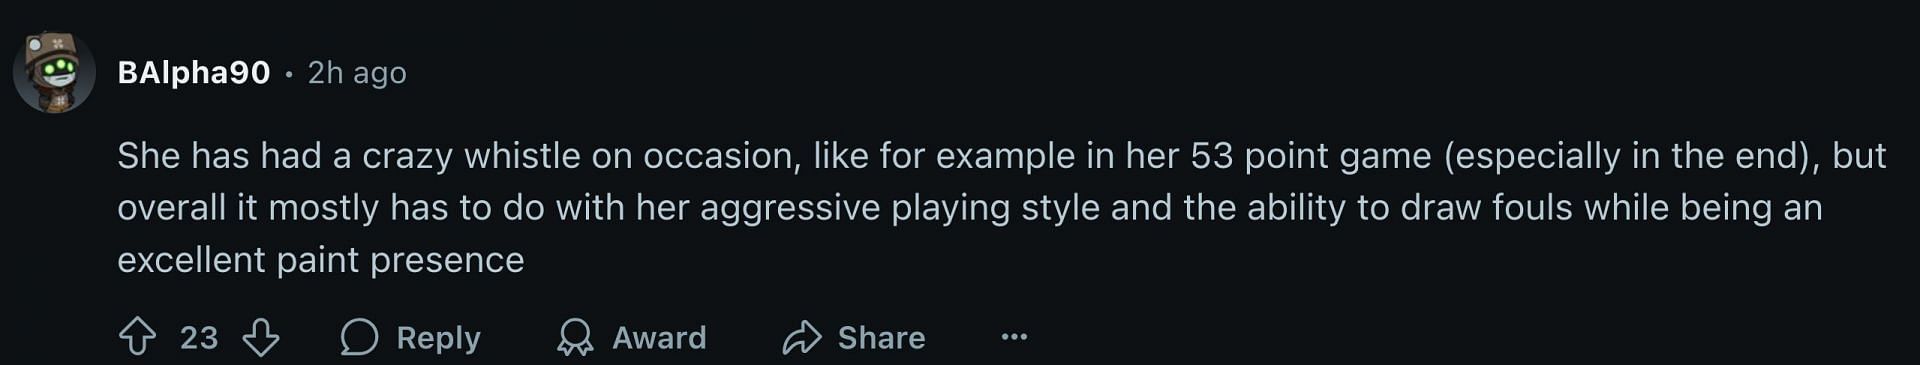This screenshot has width=1920, height=365.
Task: Open BAlpha90's avatar profile picture
Action: (54, 72)
